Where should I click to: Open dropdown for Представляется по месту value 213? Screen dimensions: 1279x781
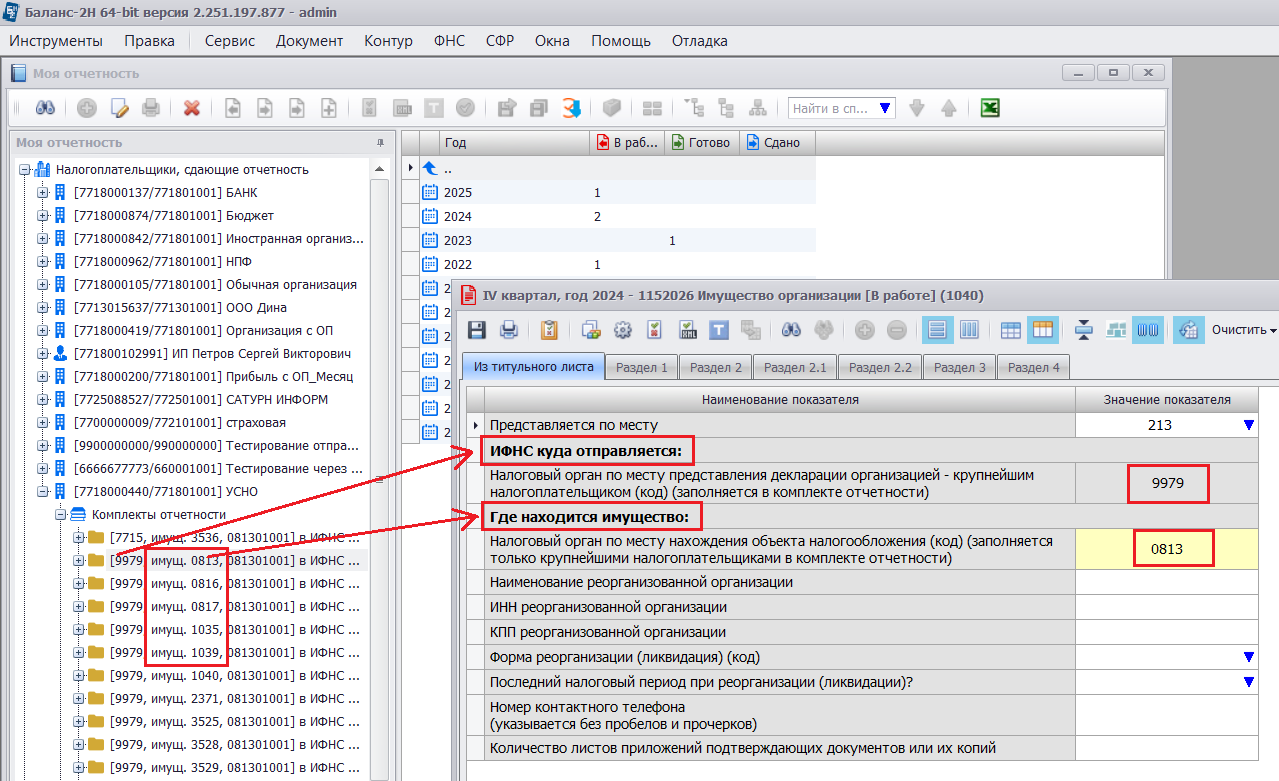pyautogui.click(x=1248, y=425)
